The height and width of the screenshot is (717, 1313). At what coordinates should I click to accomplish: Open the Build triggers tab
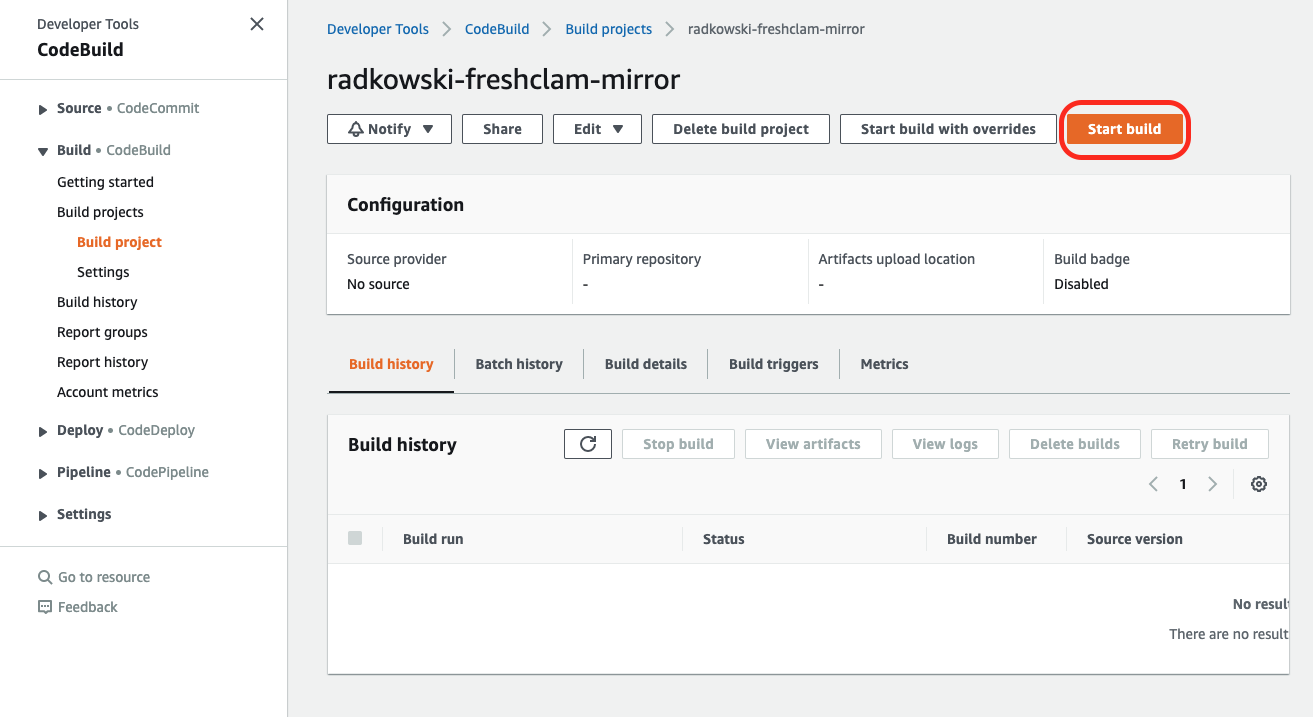(x=774, y=364)
